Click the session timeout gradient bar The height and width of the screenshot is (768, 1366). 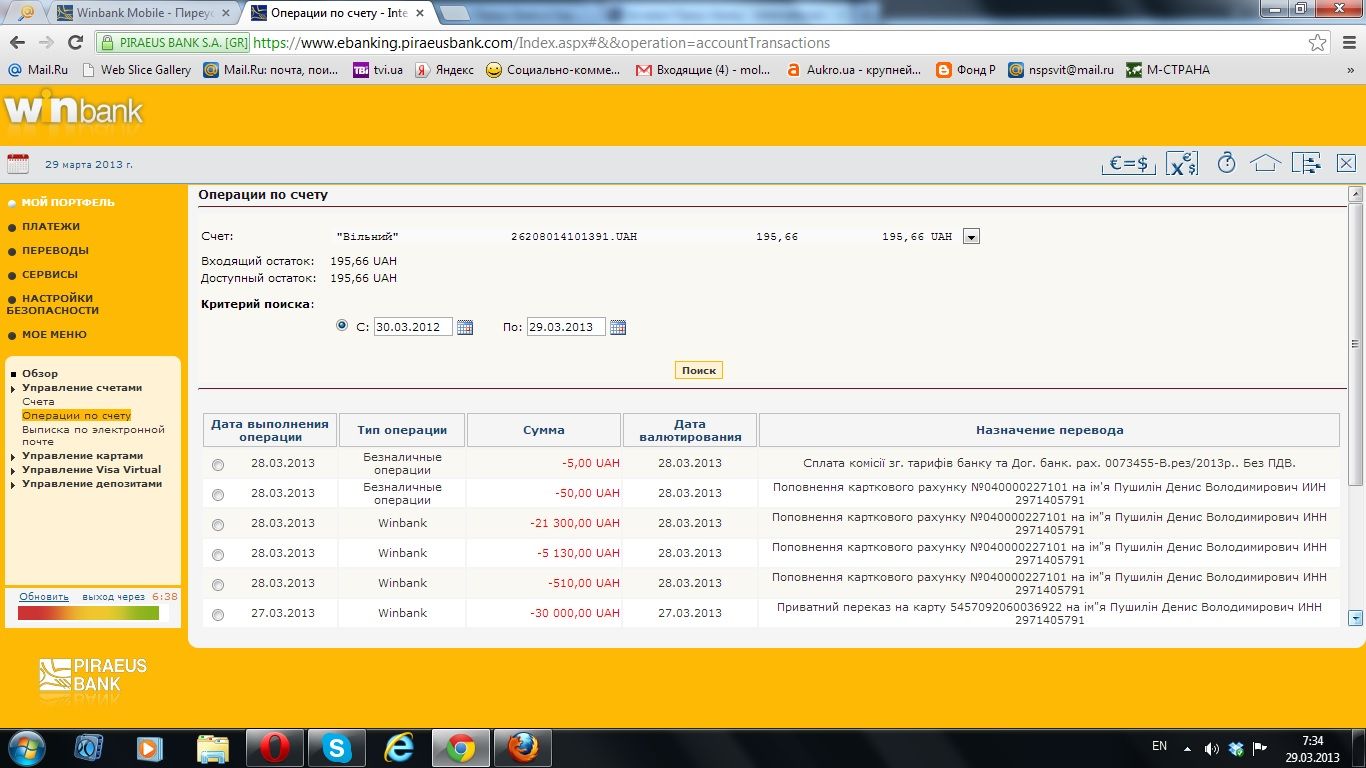click(x=89, y=613)
